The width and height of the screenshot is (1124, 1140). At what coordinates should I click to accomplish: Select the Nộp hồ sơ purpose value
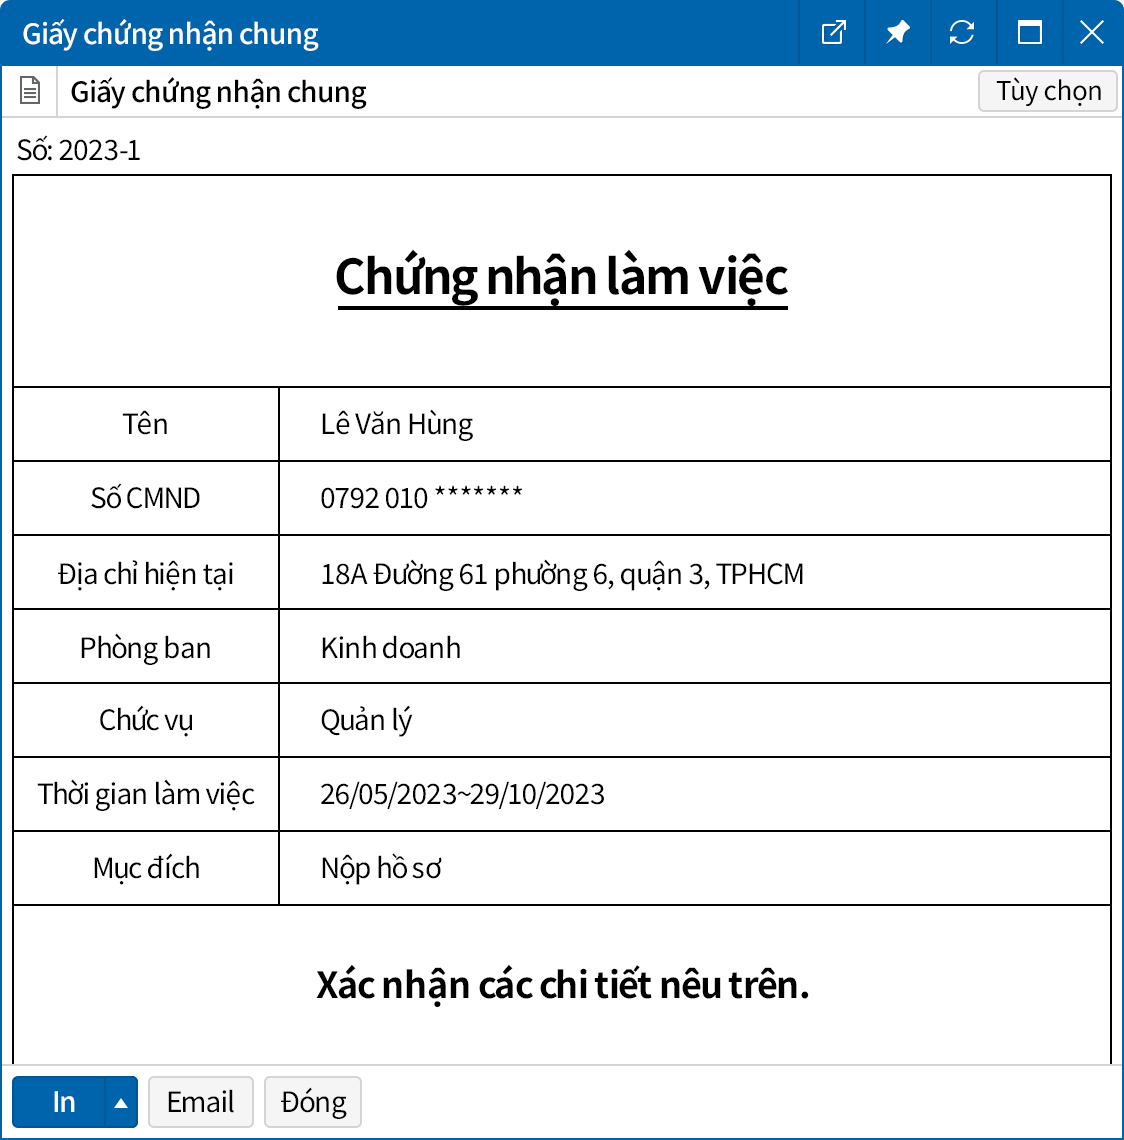click(x=381, y=868)
